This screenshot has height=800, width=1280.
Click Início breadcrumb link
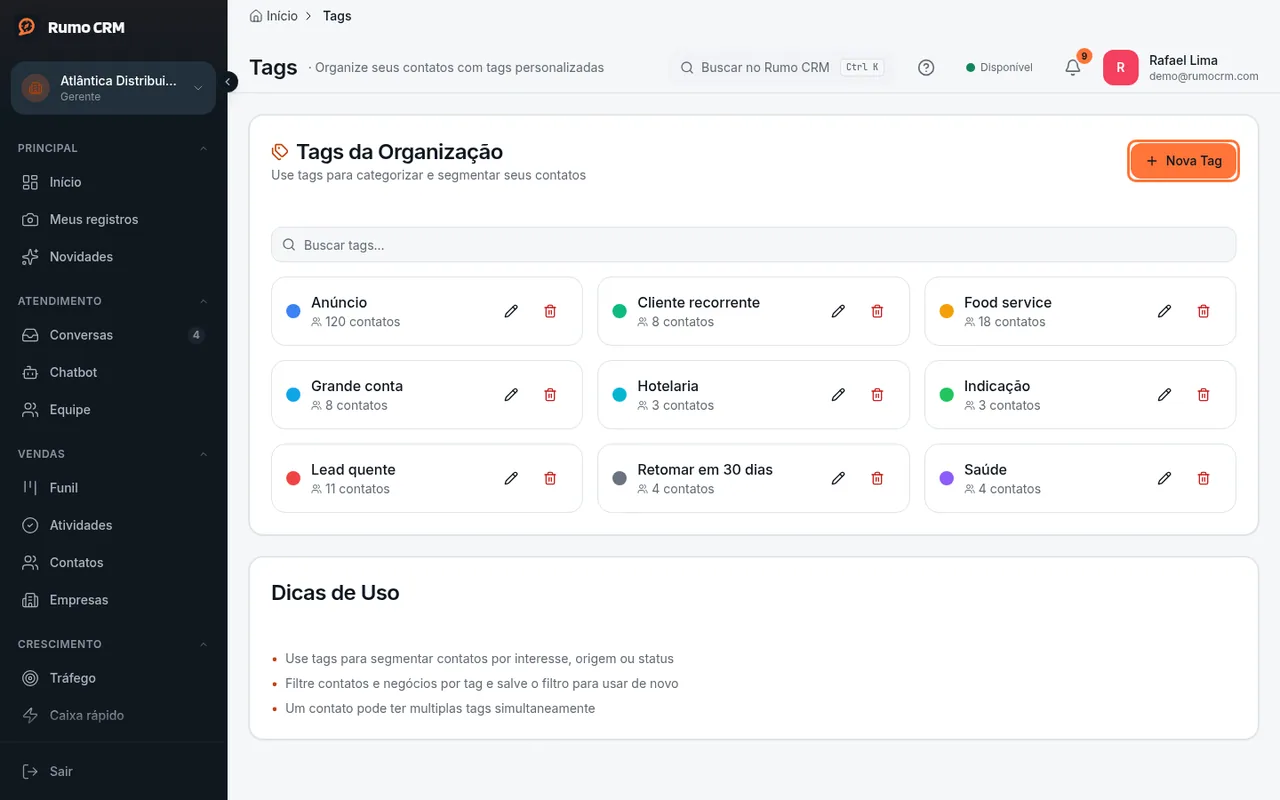pos(274,16)
